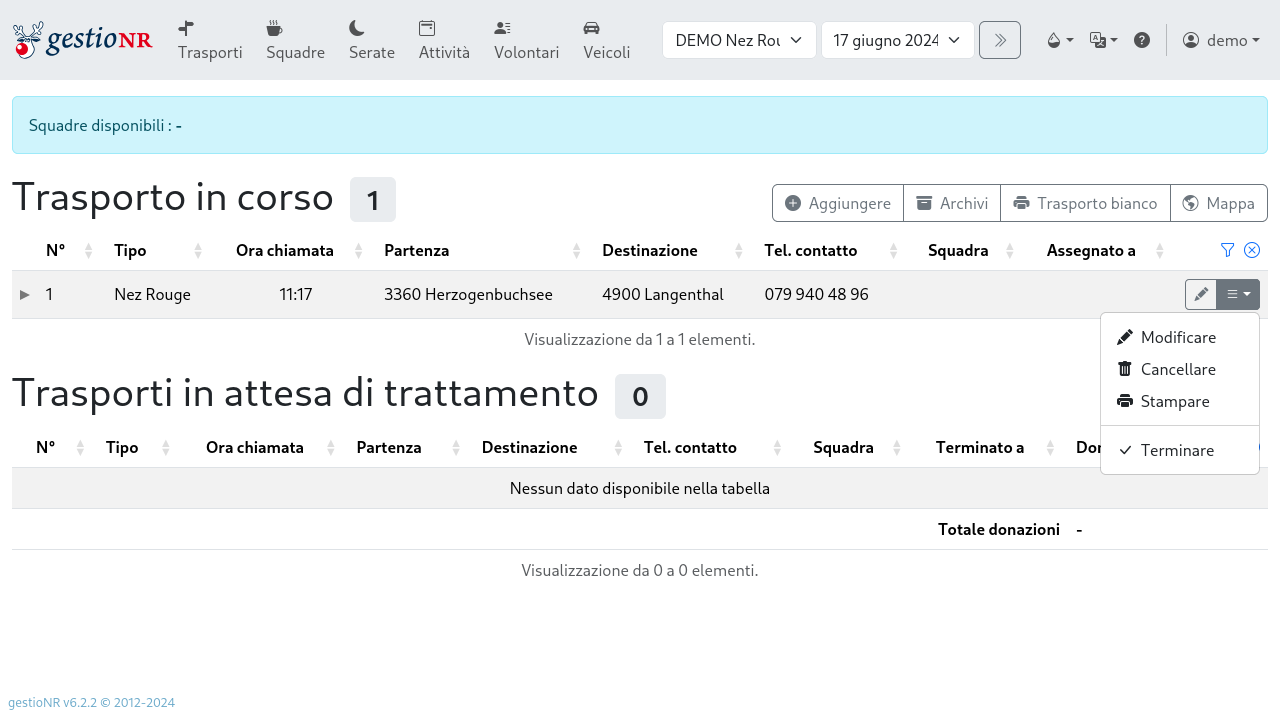
Task: Open the Trasporti section icon
Action: (x=185, y=27)
